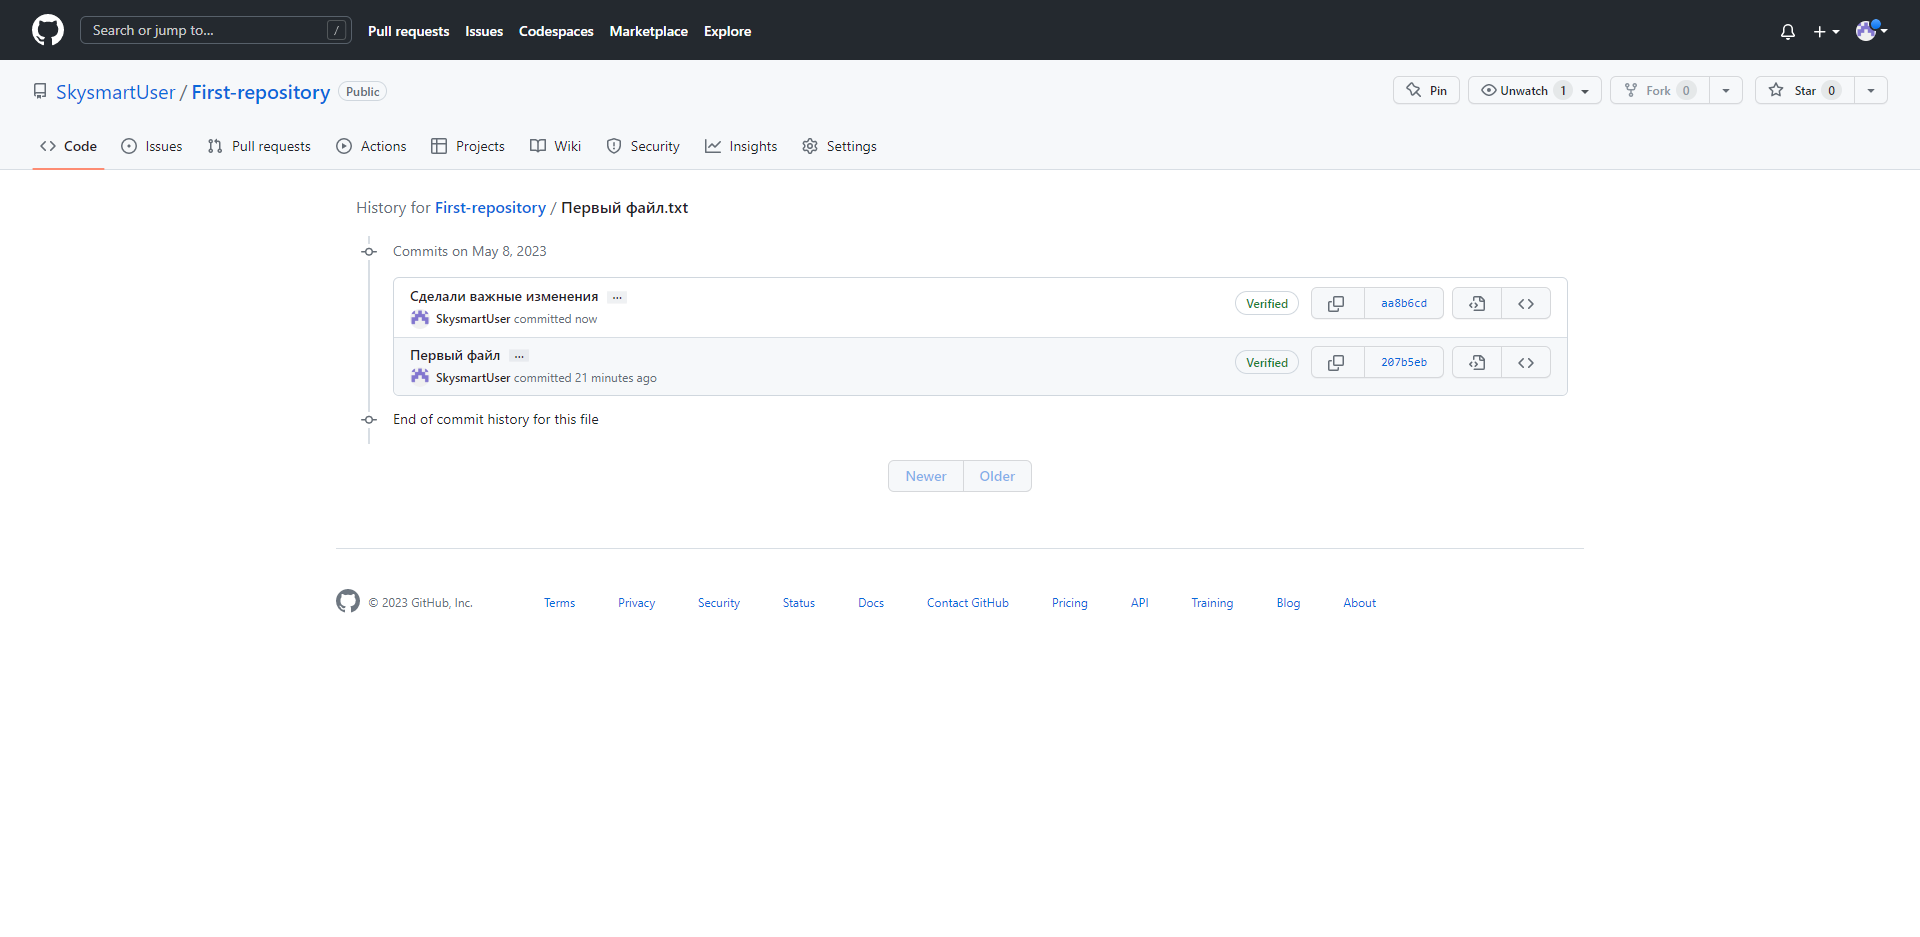Click the footer GitHub logo

coord(348,601)
